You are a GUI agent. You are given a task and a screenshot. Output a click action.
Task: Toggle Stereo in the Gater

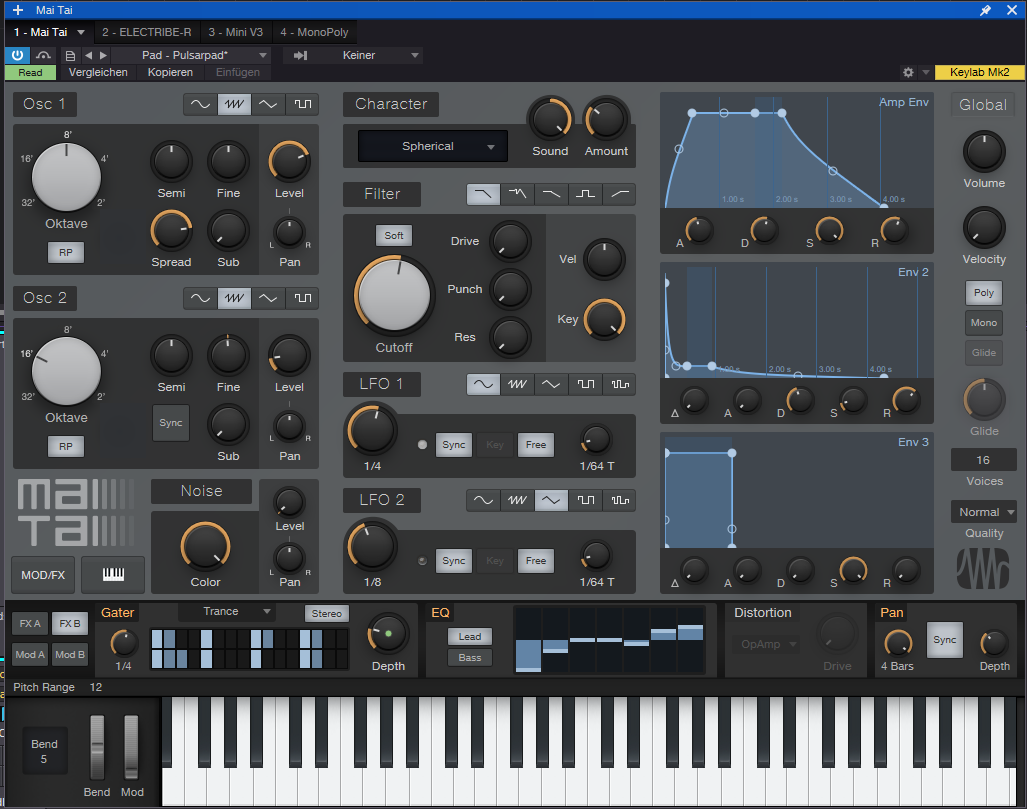(x=326, y=613)
